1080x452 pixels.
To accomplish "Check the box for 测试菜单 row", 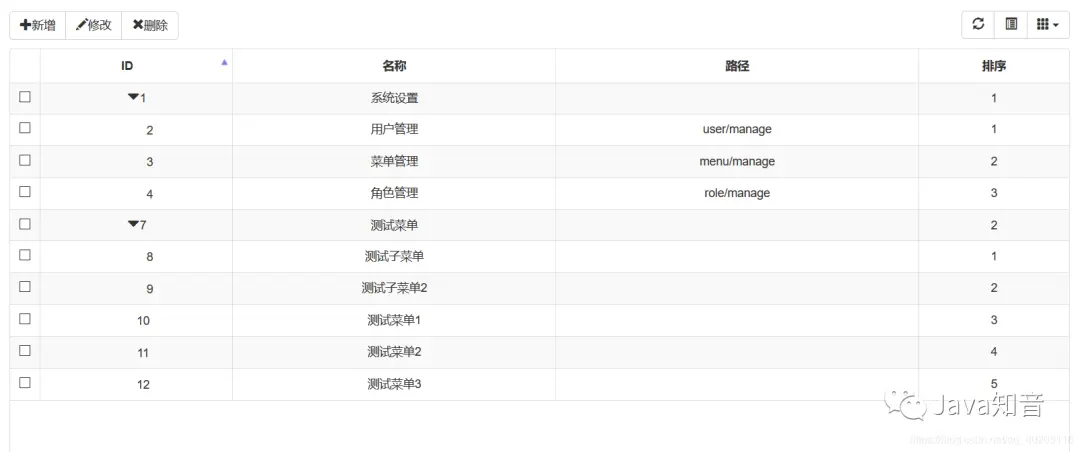I will click(x=25, y=223).
